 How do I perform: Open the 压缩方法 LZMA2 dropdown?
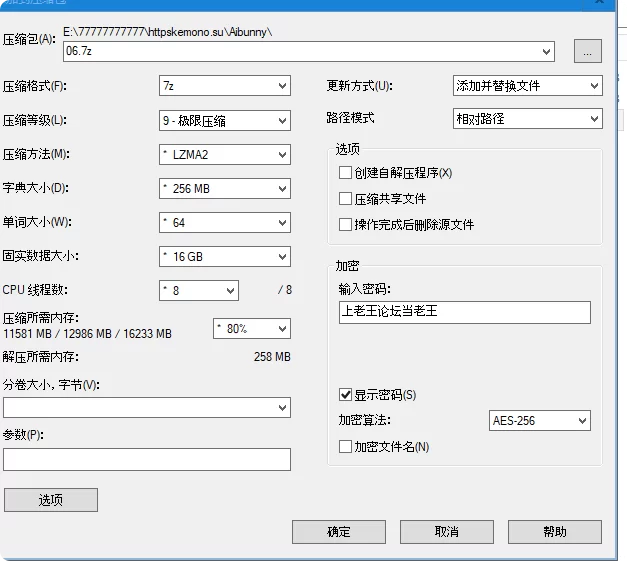(x=225, y=154)
